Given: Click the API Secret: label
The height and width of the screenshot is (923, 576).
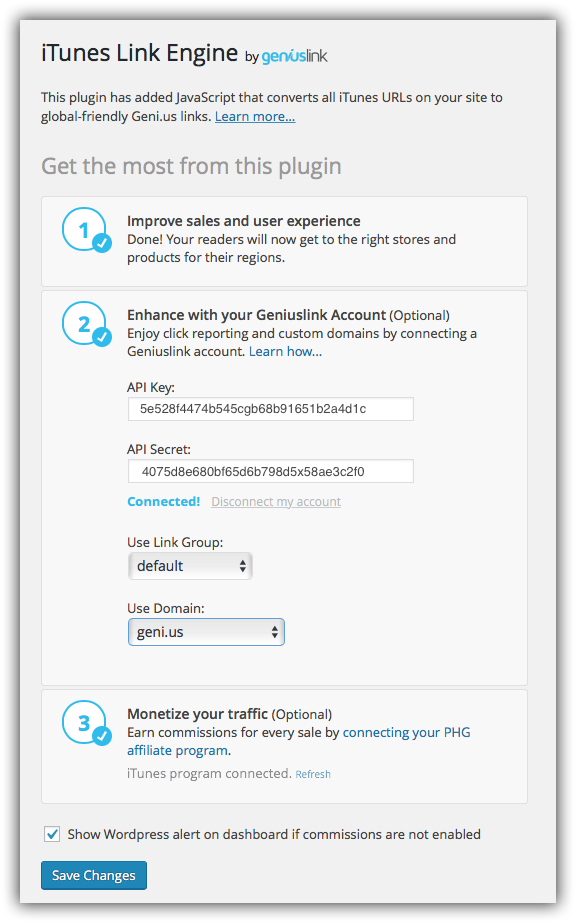Looking at the screenshot, I should (x=159, y=450).
